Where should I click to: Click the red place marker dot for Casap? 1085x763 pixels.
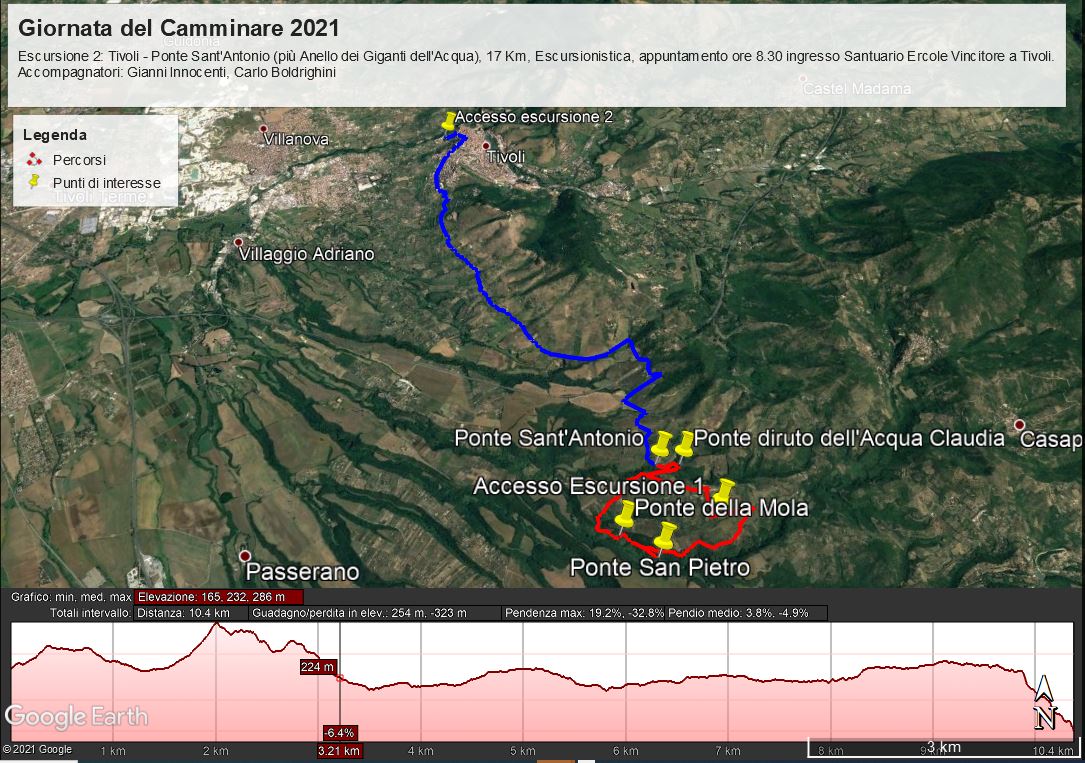point(1019,425)
